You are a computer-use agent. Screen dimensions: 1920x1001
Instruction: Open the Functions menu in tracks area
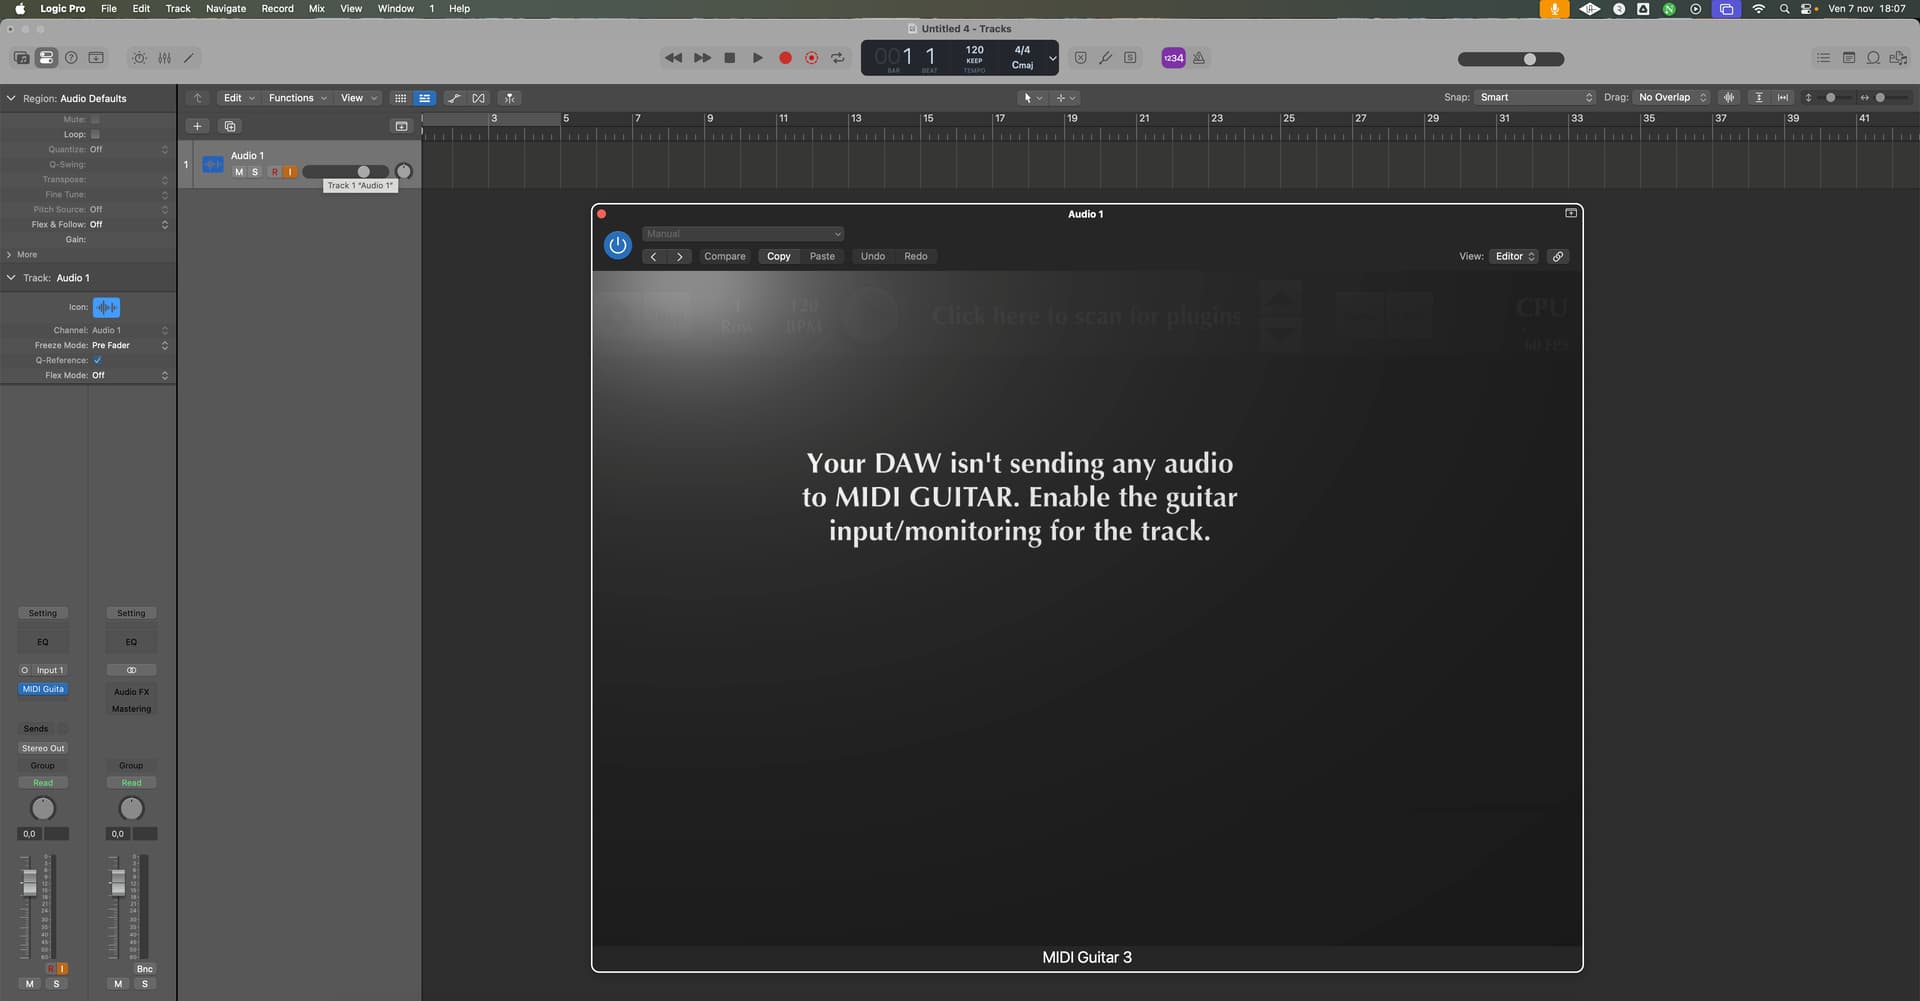[297, 98]
